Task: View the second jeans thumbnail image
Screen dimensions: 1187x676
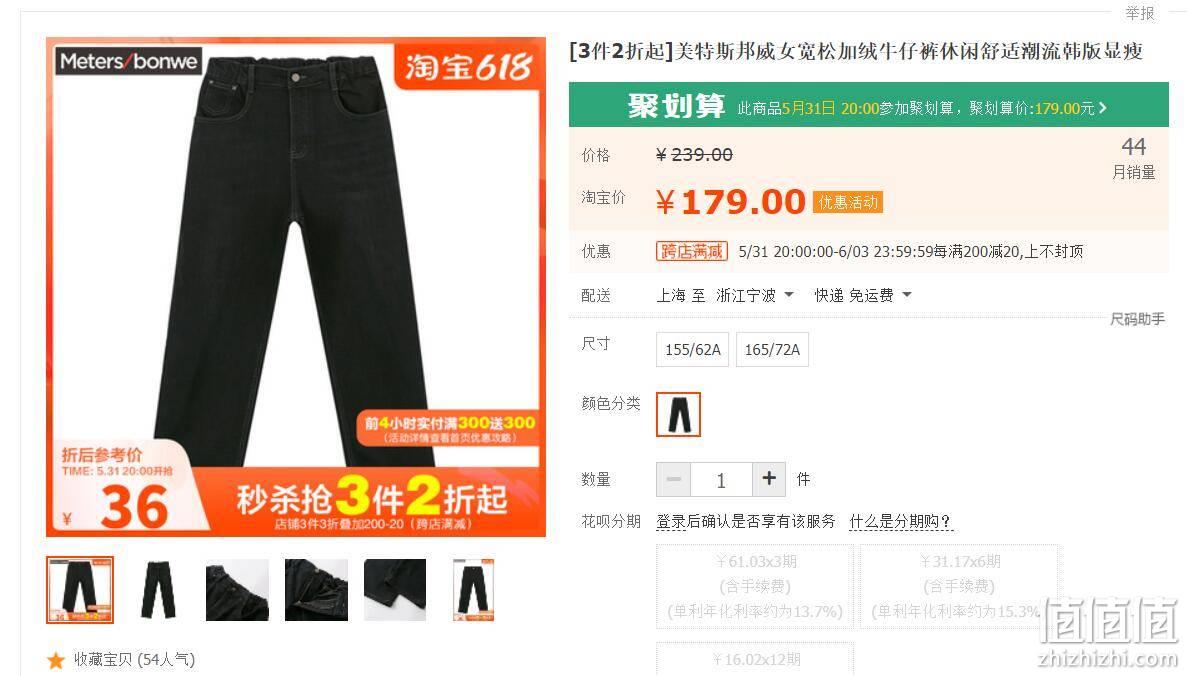Action: pyautogui.click(x=158, y=590)
